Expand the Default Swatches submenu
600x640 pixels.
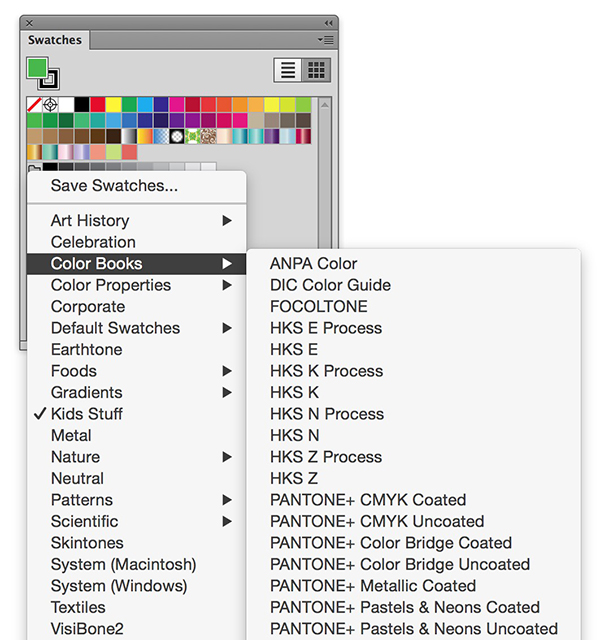(x=137, y=328)
